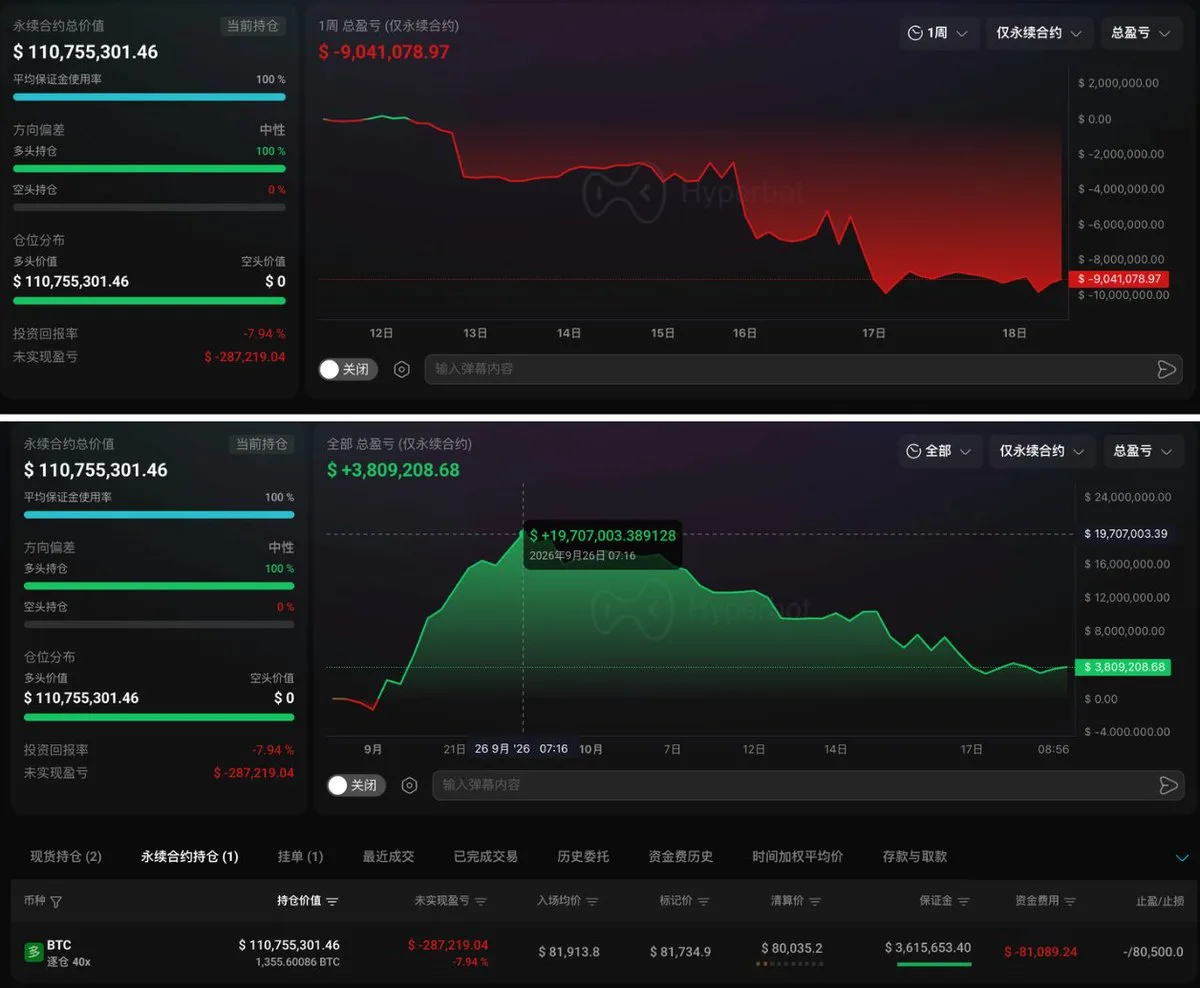Image resolution: width=1200 pixels, height=988 pixels.
Task: Sort table by 资金费用 column icon
Action: tap(1070, 901)
